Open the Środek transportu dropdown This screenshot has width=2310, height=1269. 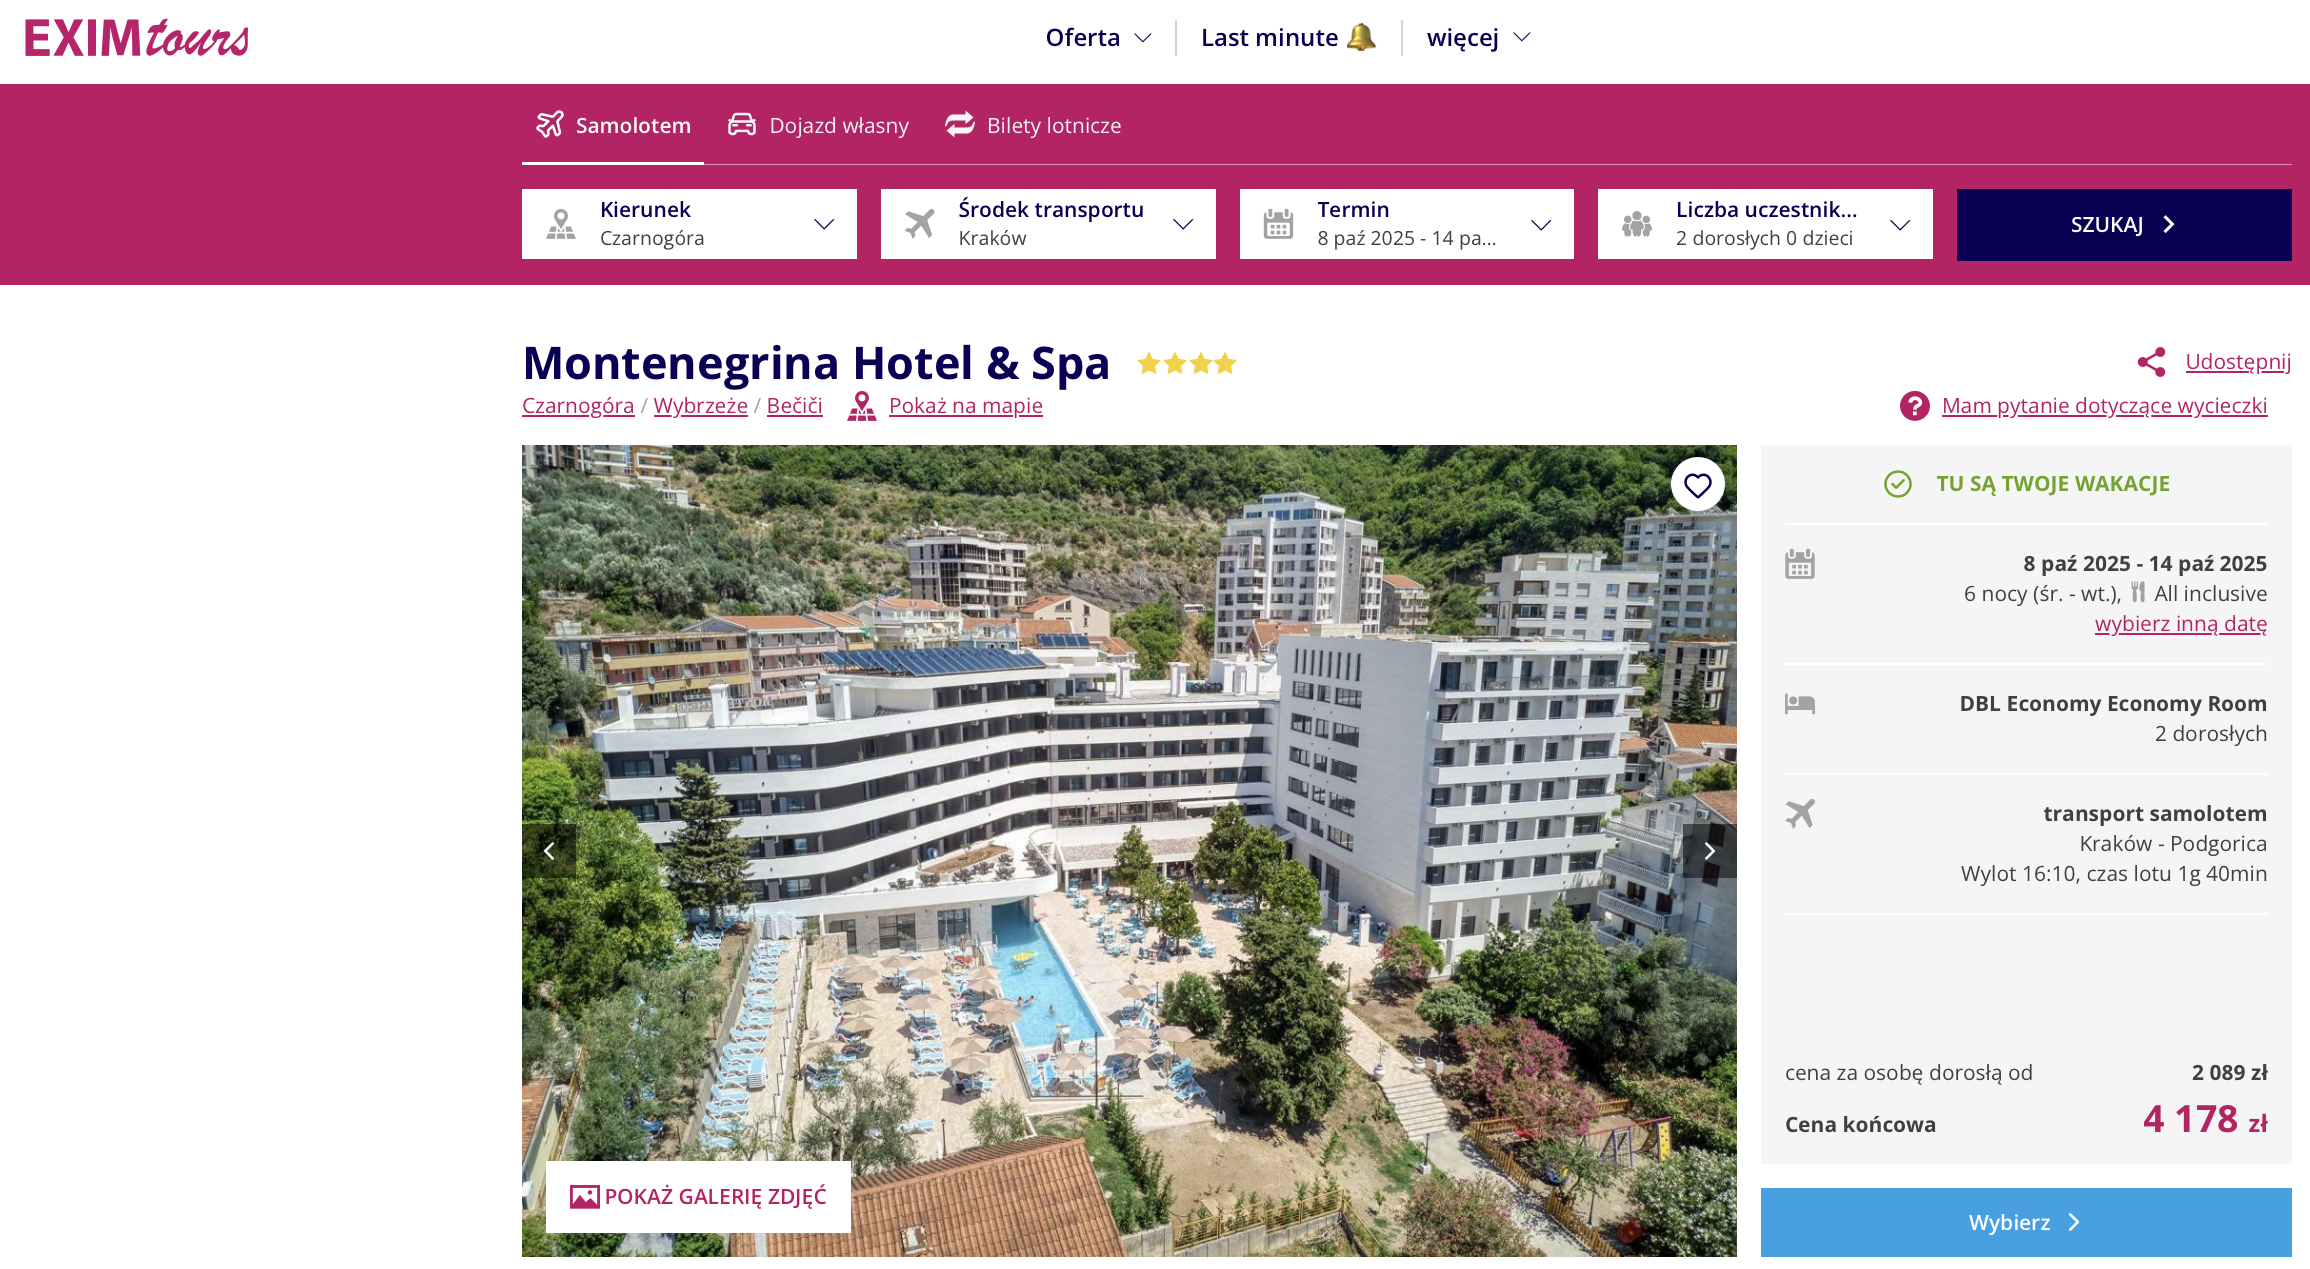(x=1048, y=224)
